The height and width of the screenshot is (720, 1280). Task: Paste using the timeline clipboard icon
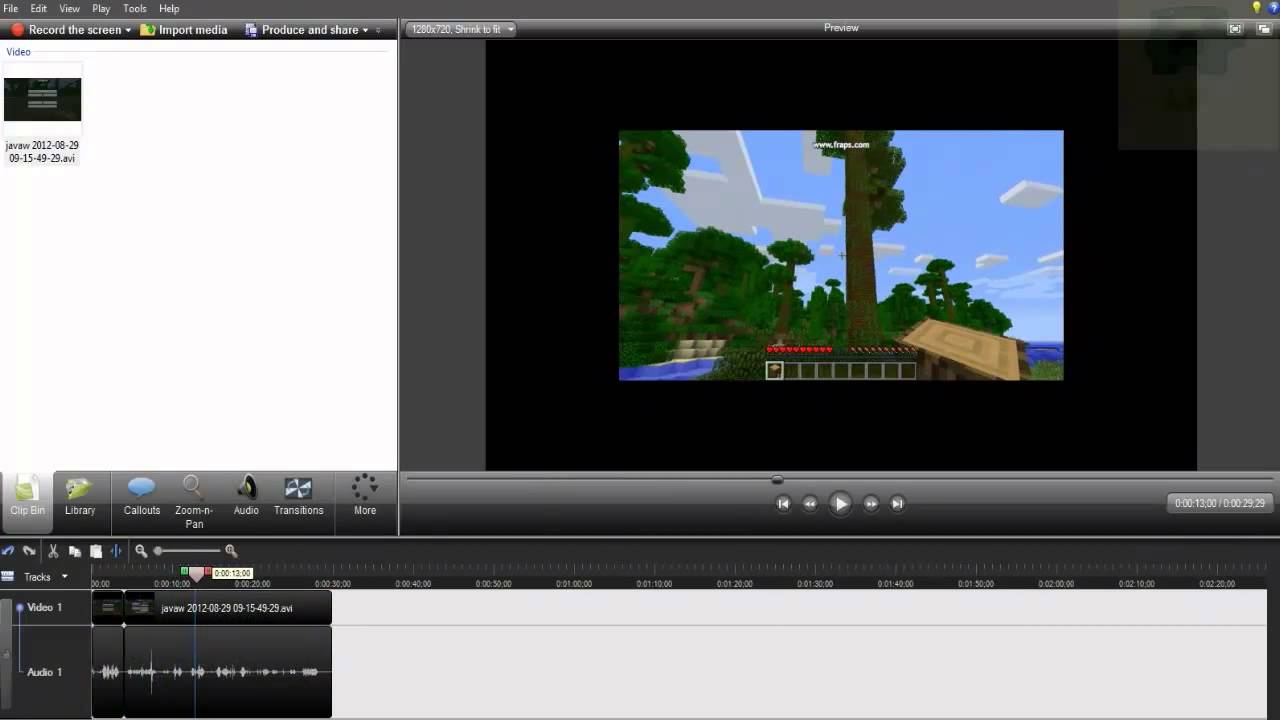pyautogui.click(x=96, y=551)
